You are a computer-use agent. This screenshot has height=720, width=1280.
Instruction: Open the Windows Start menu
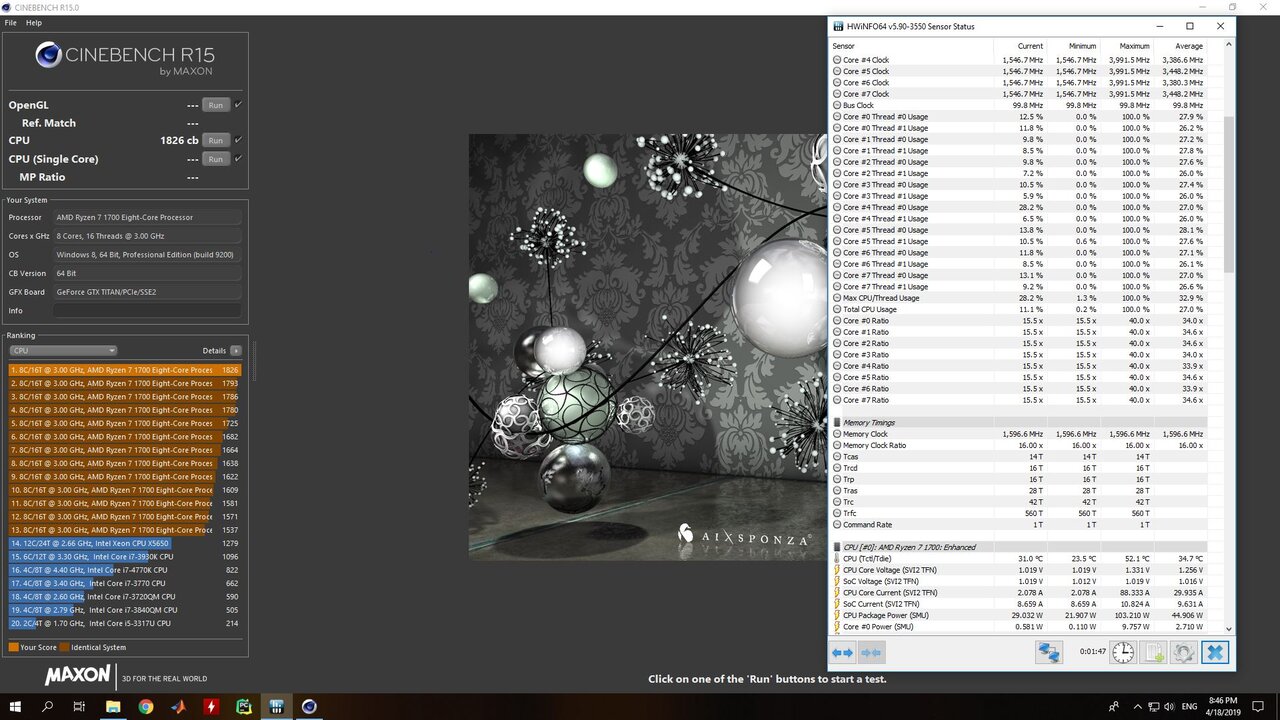tap(15, 706)
